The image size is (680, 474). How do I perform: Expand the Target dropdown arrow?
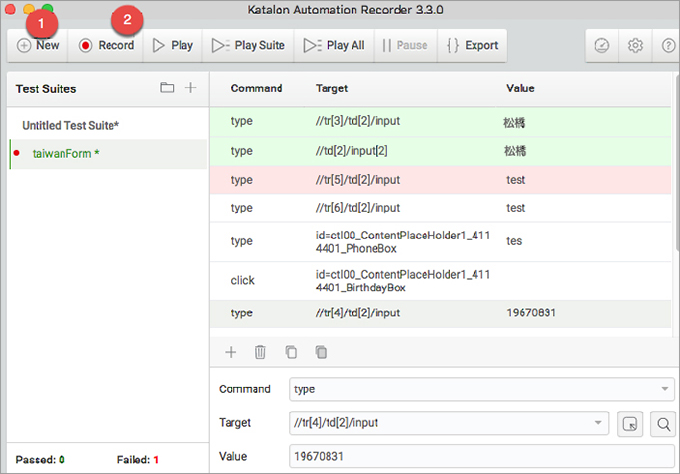(x=598, y=423)
